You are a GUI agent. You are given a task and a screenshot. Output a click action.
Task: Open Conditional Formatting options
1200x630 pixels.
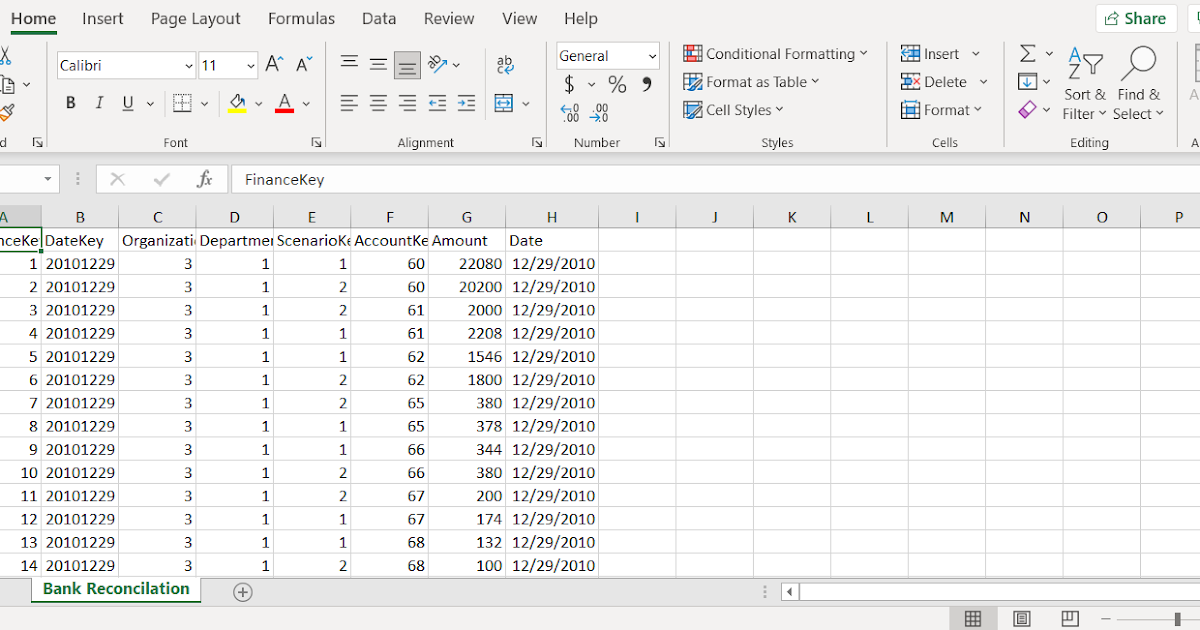(x=776, y=53)
